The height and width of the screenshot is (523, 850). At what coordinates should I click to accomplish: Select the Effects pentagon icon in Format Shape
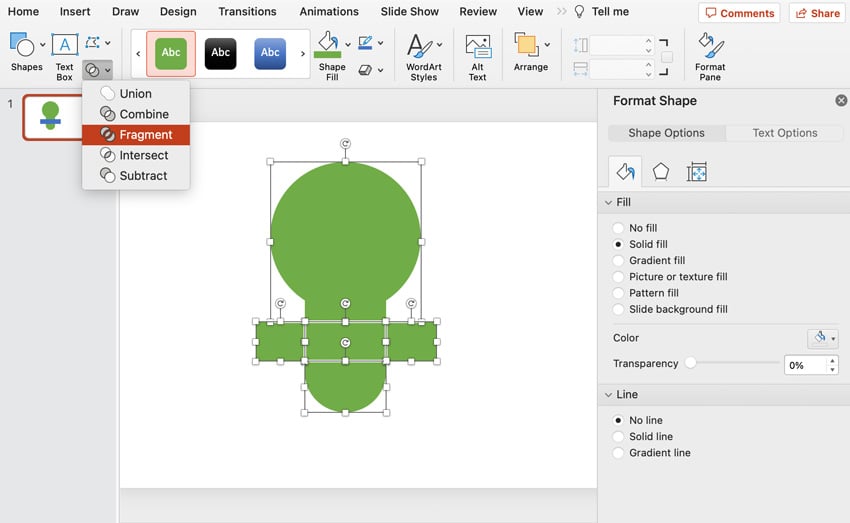click(660, 172)
